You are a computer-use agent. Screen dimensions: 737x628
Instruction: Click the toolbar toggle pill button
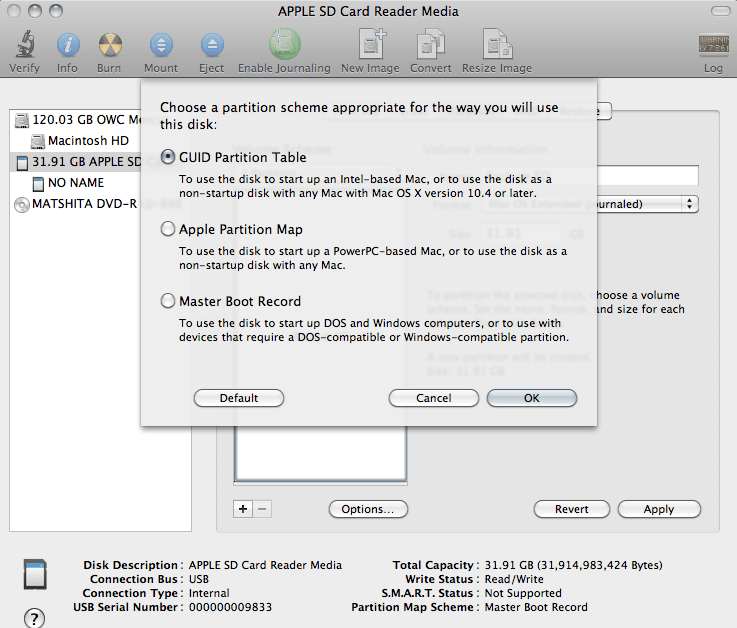point(720,11)
